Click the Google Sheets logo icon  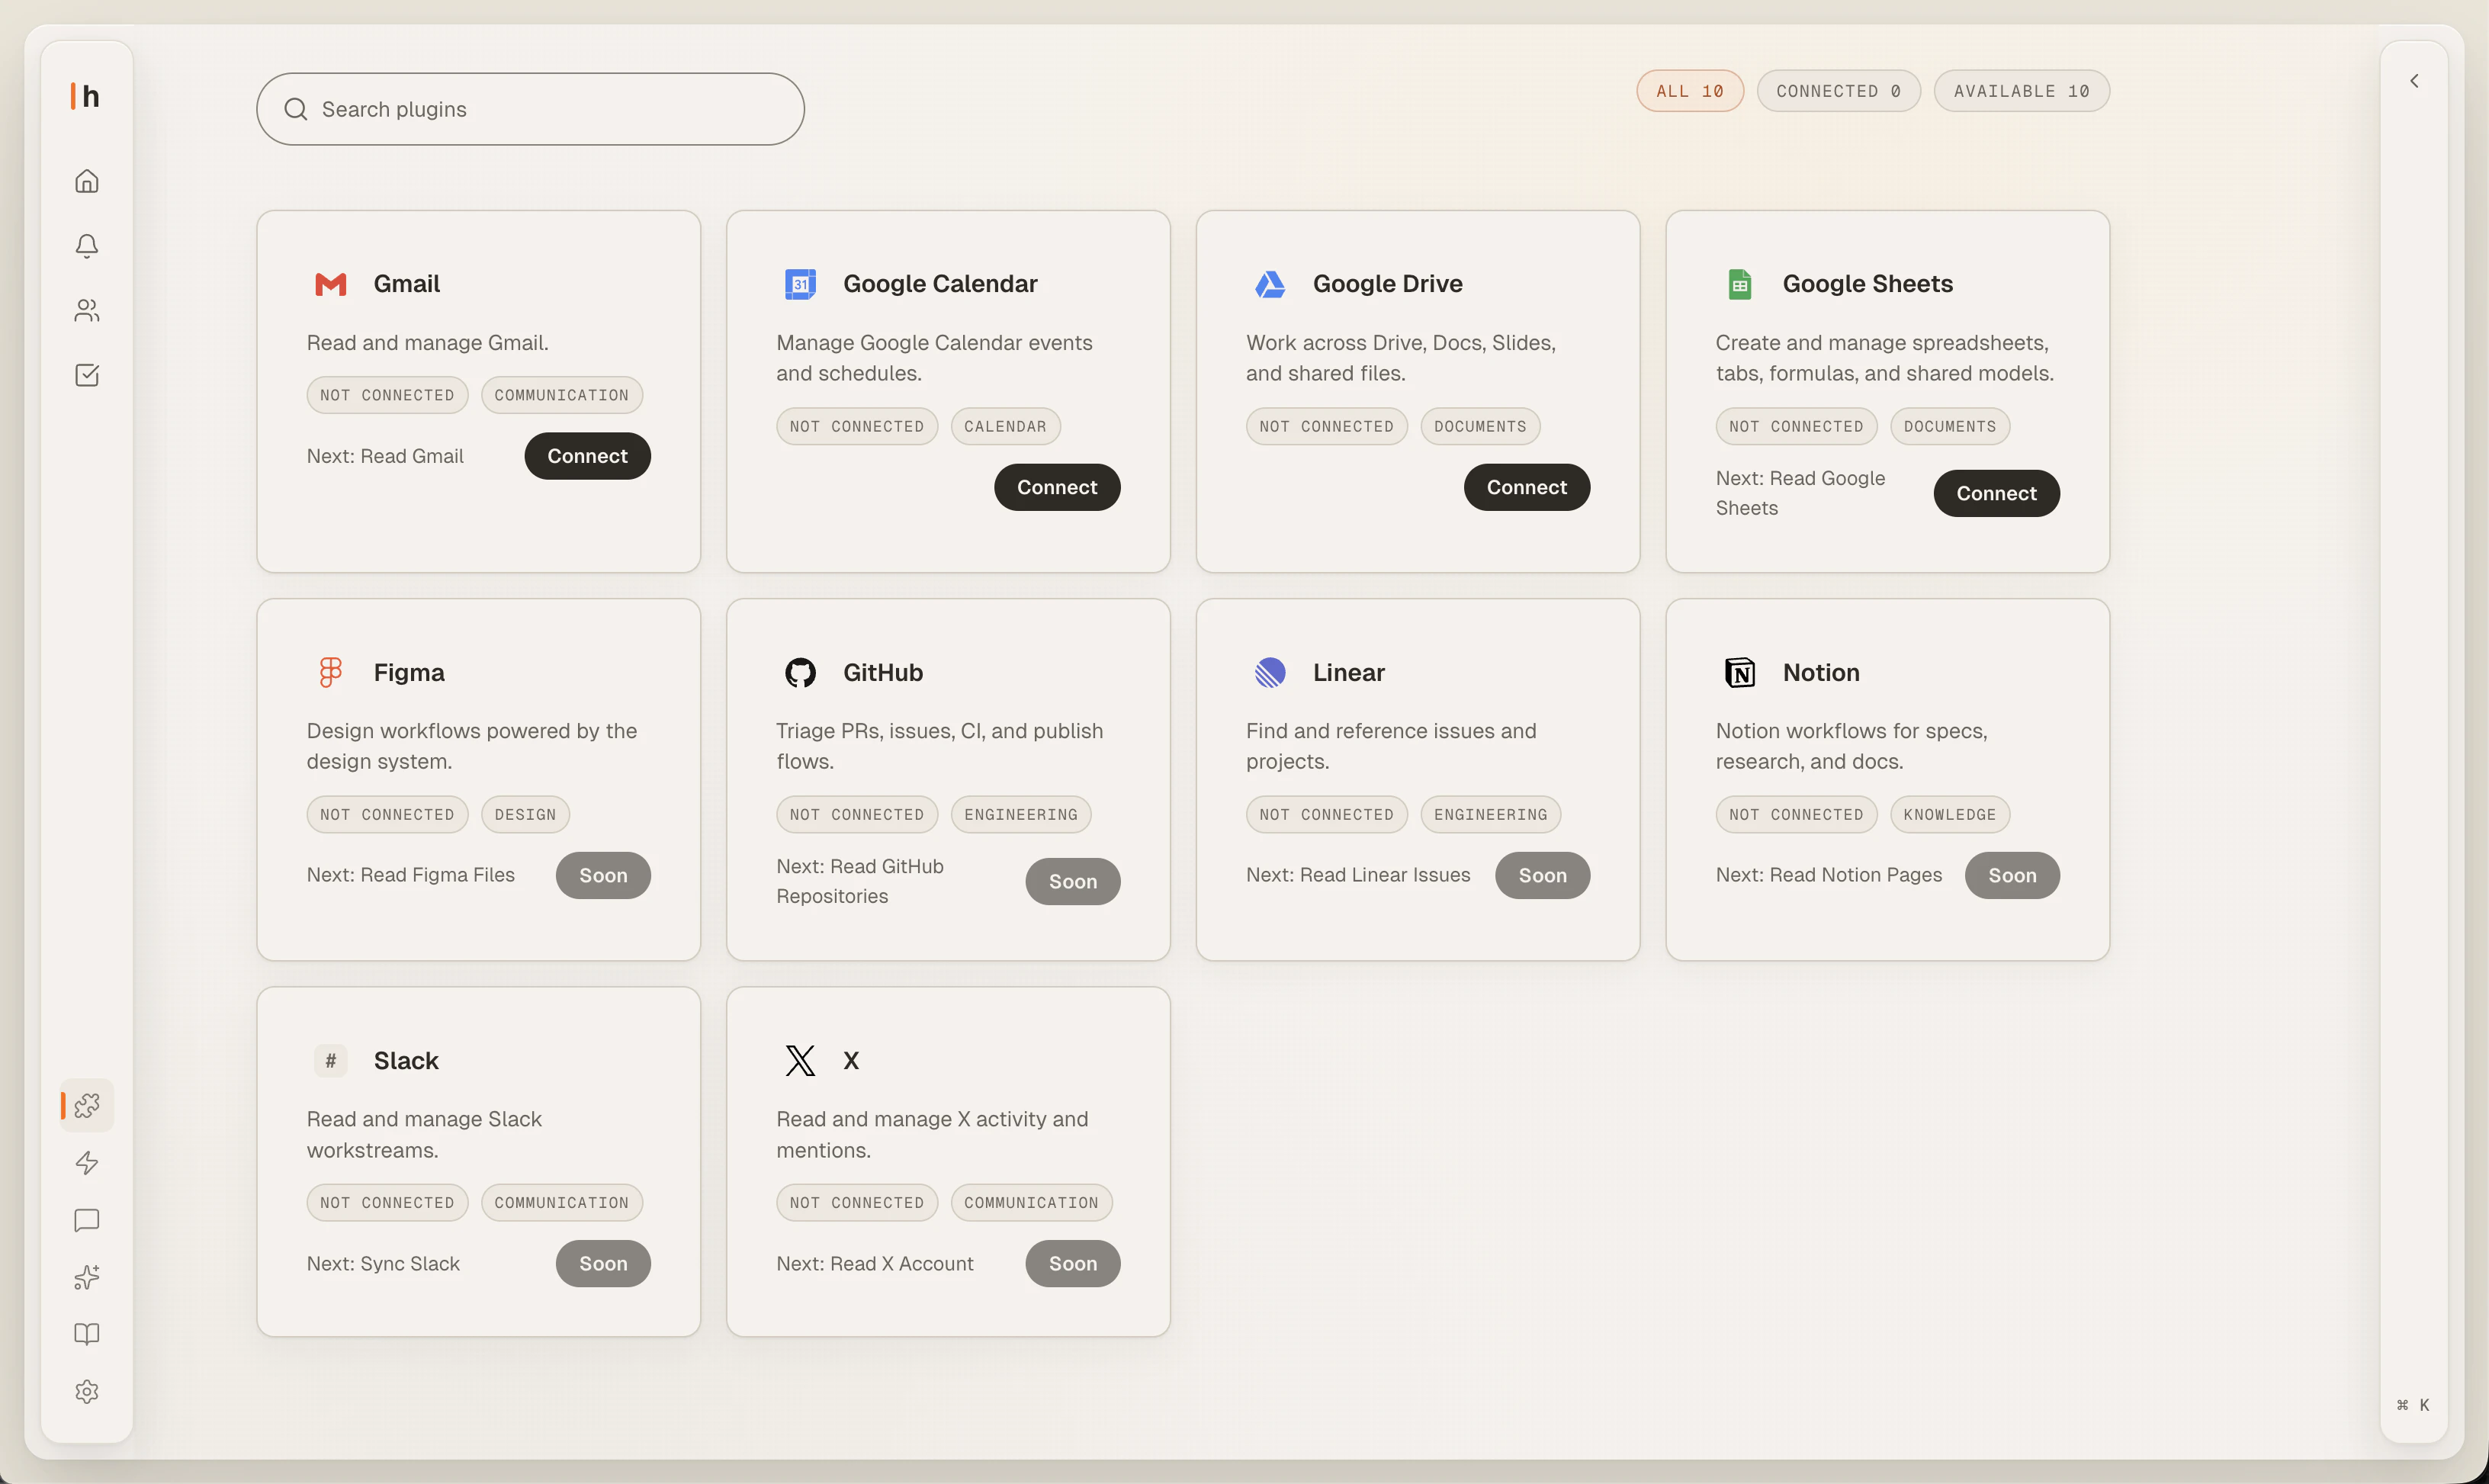1740,284
